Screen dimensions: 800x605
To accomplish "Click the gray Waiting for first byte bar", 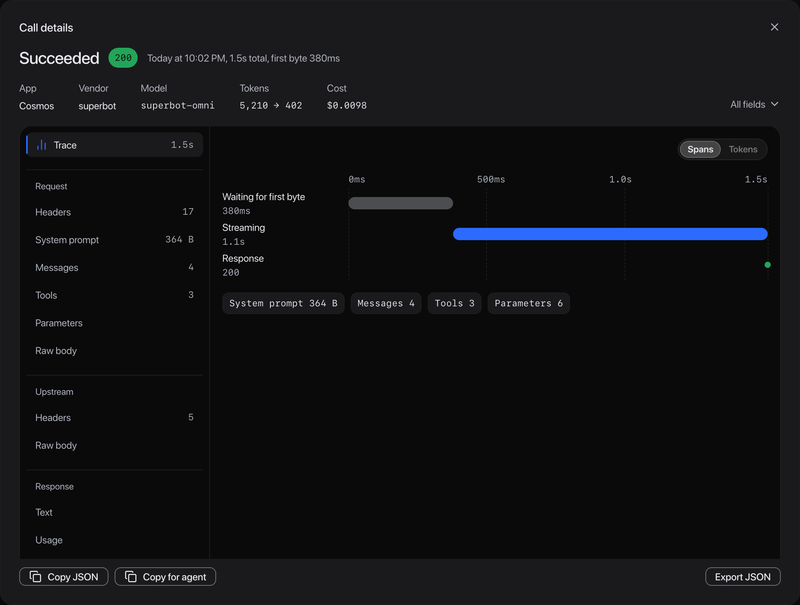I will point(401,203).
